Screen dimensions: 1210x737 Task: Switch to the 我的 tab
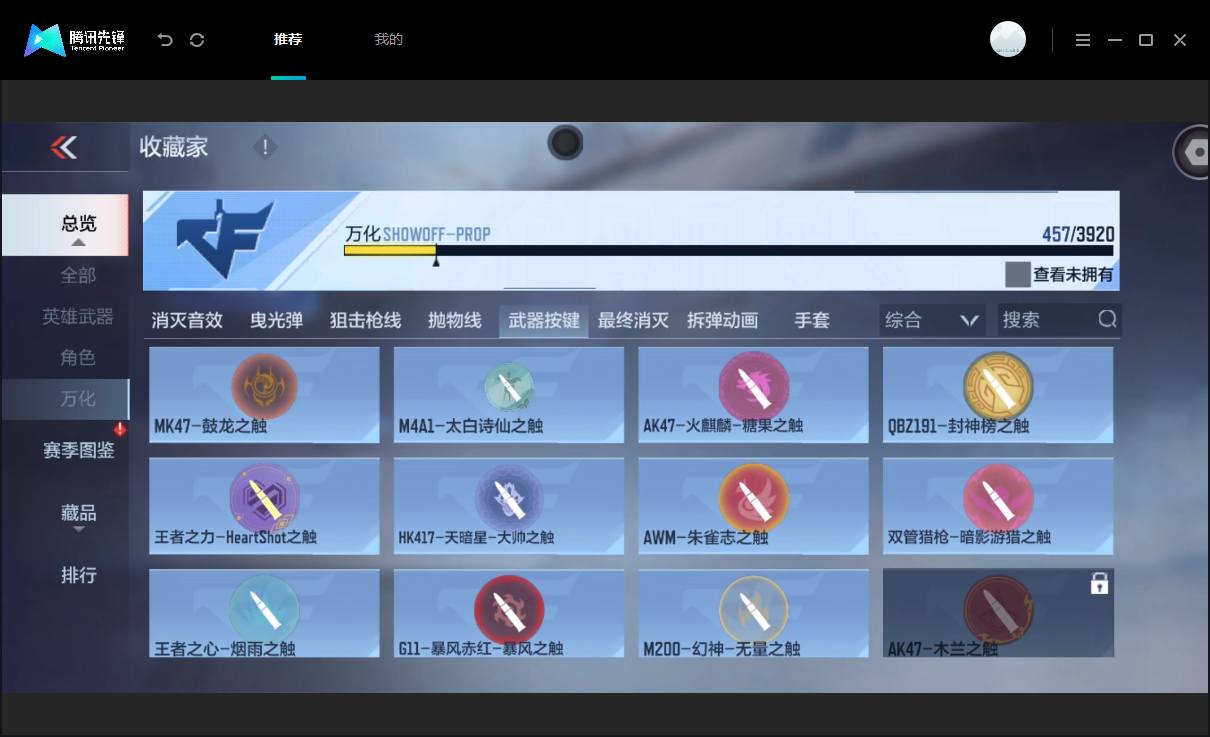[x=388, y=40]
